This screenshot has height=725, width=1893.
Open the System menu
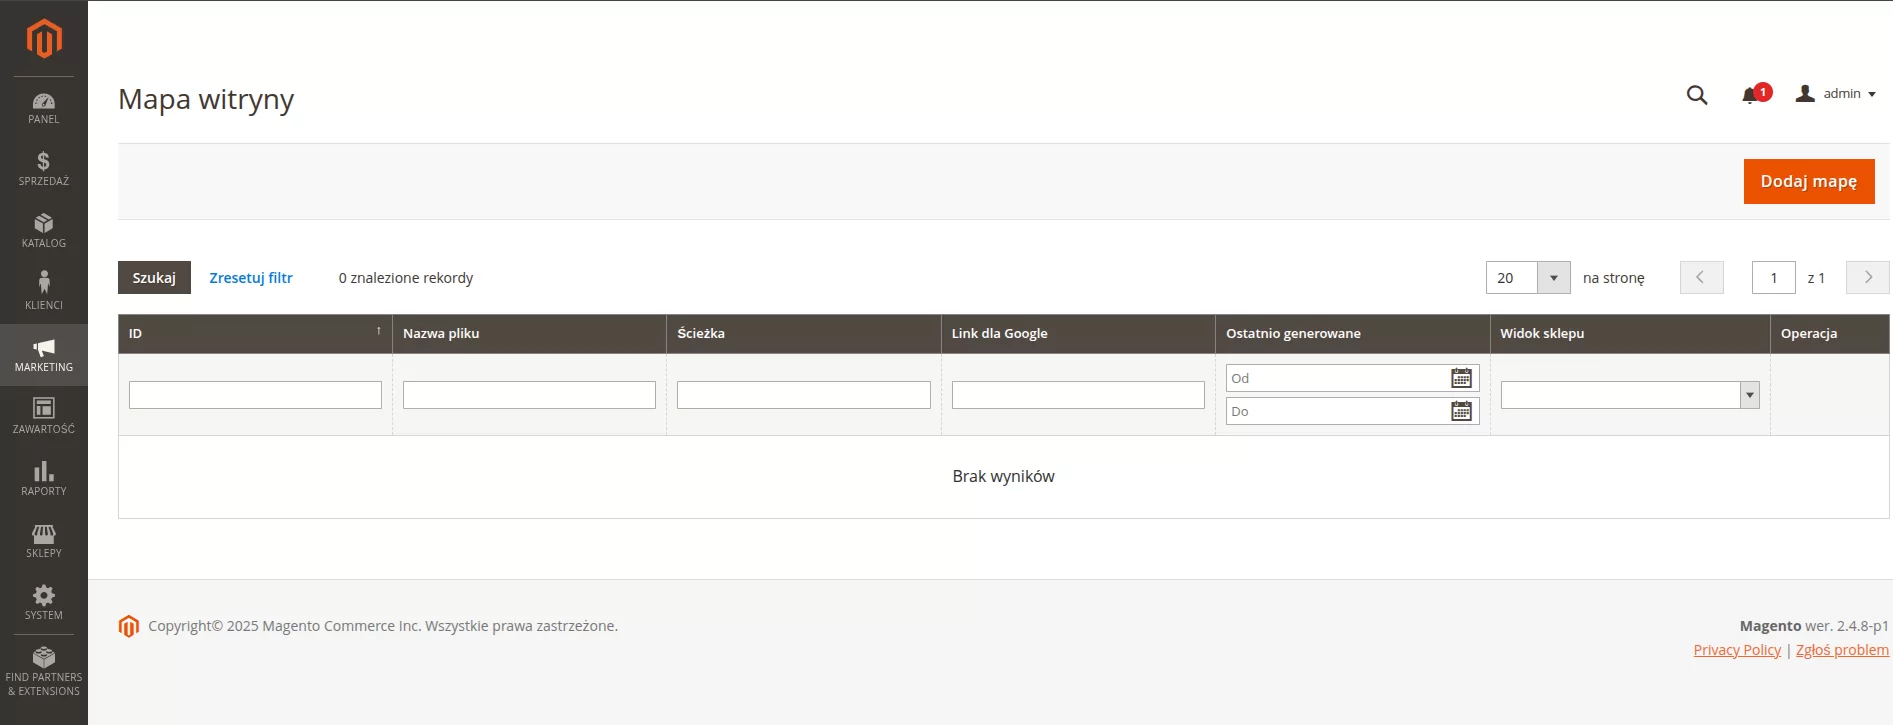coord(44,603)
